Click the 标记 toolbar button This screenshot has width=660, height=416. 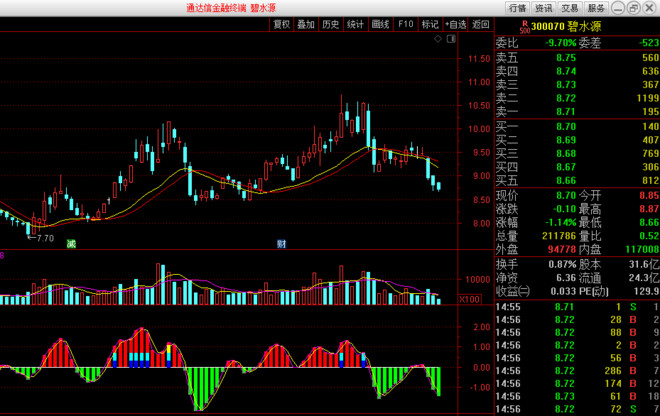pos(430,24)
